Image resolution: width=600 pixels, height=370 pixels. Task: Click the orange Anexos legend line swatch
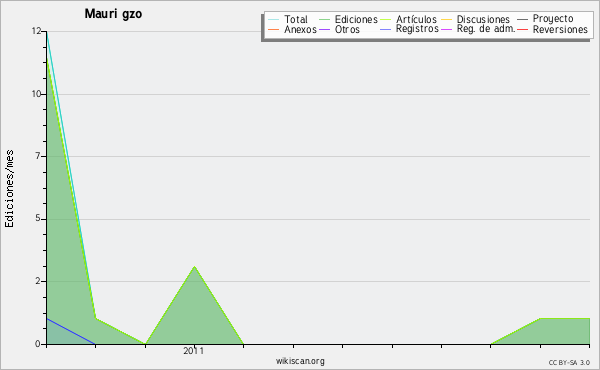(274, 29)
